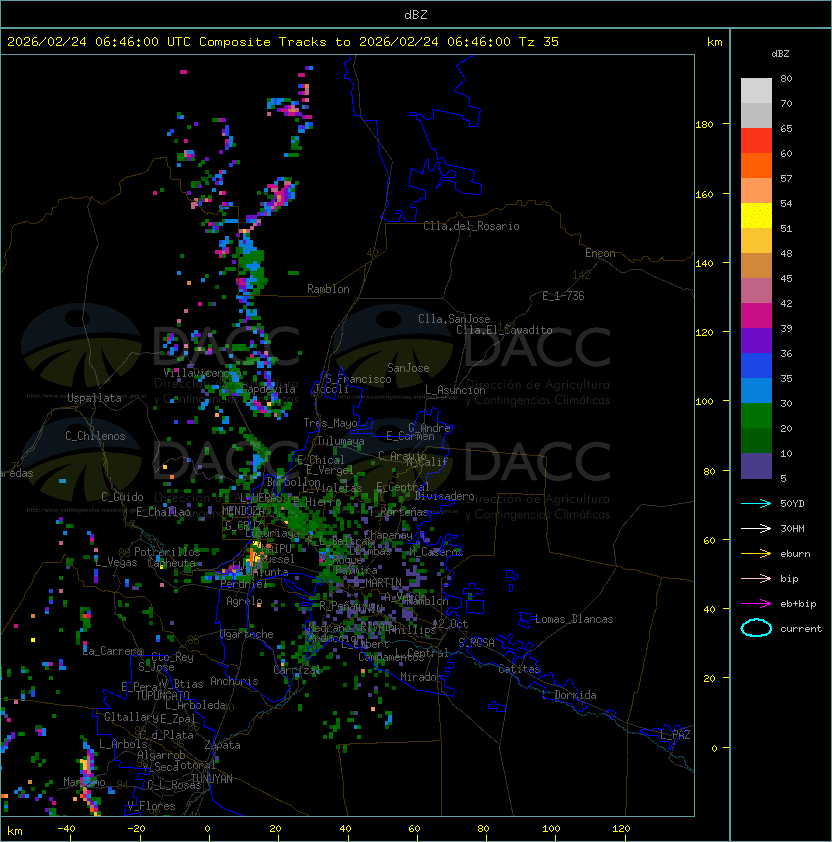Click the '160' tick on vertical axis
The image size is (832, 842).
pos(704,194)
